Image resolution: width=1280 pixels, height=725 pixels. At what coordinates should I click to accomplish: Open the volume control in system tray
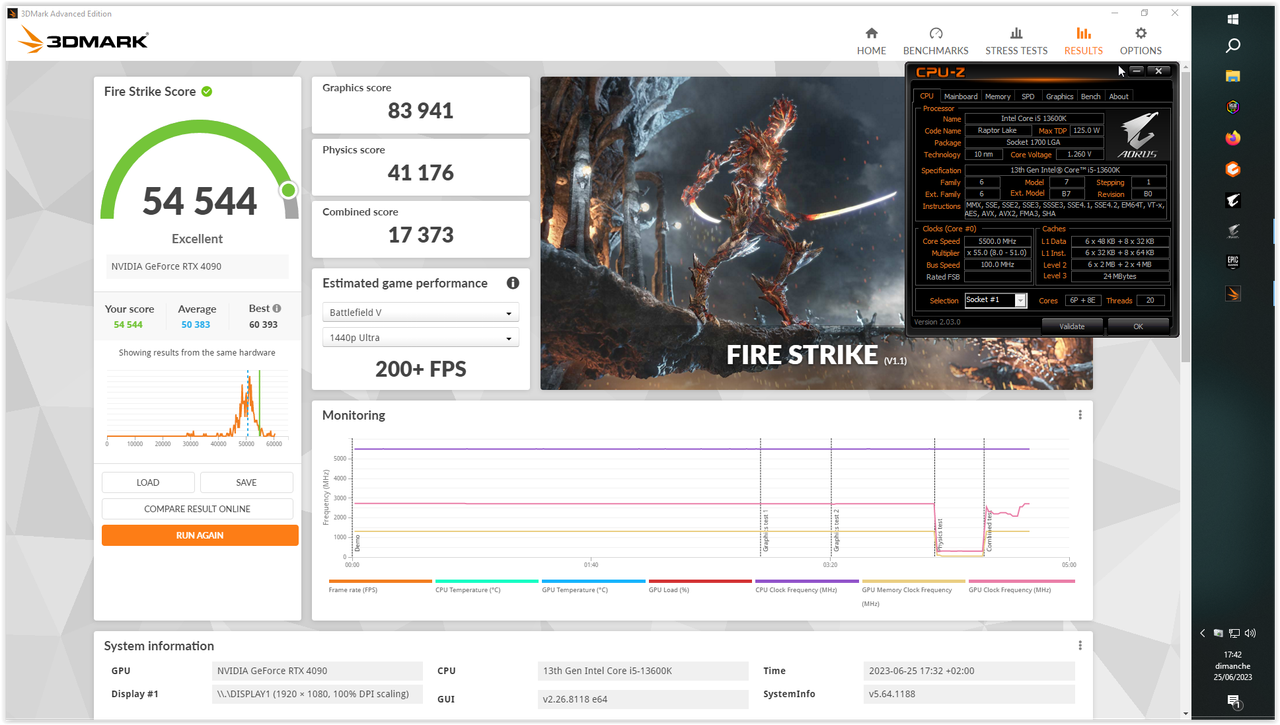1251,633
